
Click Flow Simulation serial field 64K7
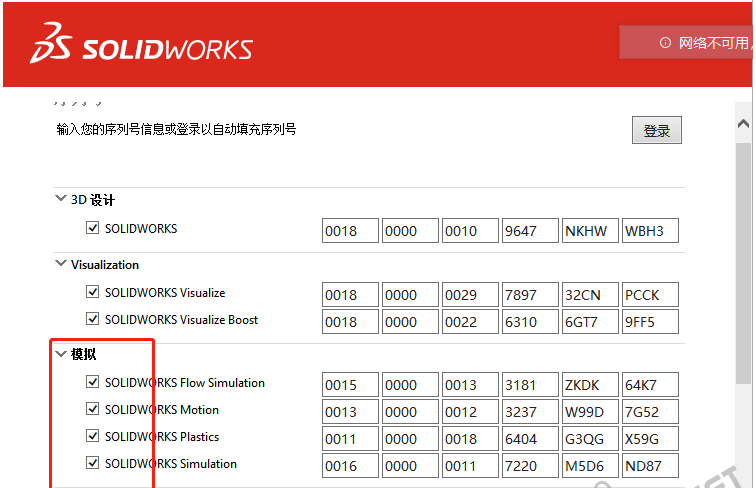coord(650,384)
